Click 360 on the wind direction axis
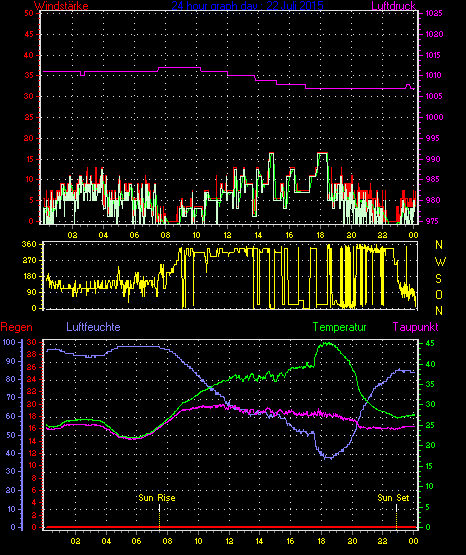The width and height of the screenshot is (466, 555). (x=29, y=244)
